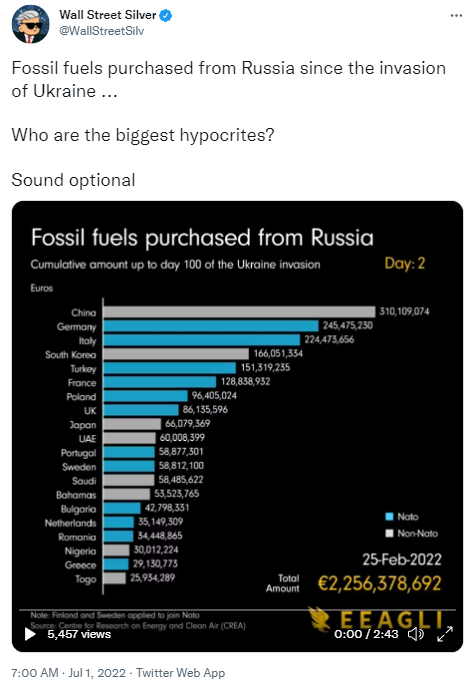The width and height of the screenshot is (470, 689).
Task: Click the Germany bar in the chart
Action: point(211,326)
